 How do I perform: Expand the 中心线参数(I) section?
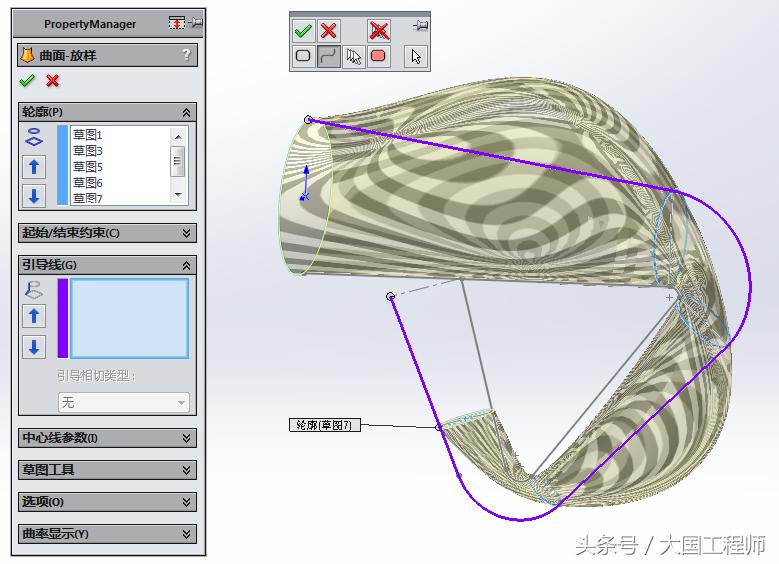[186, 438]
